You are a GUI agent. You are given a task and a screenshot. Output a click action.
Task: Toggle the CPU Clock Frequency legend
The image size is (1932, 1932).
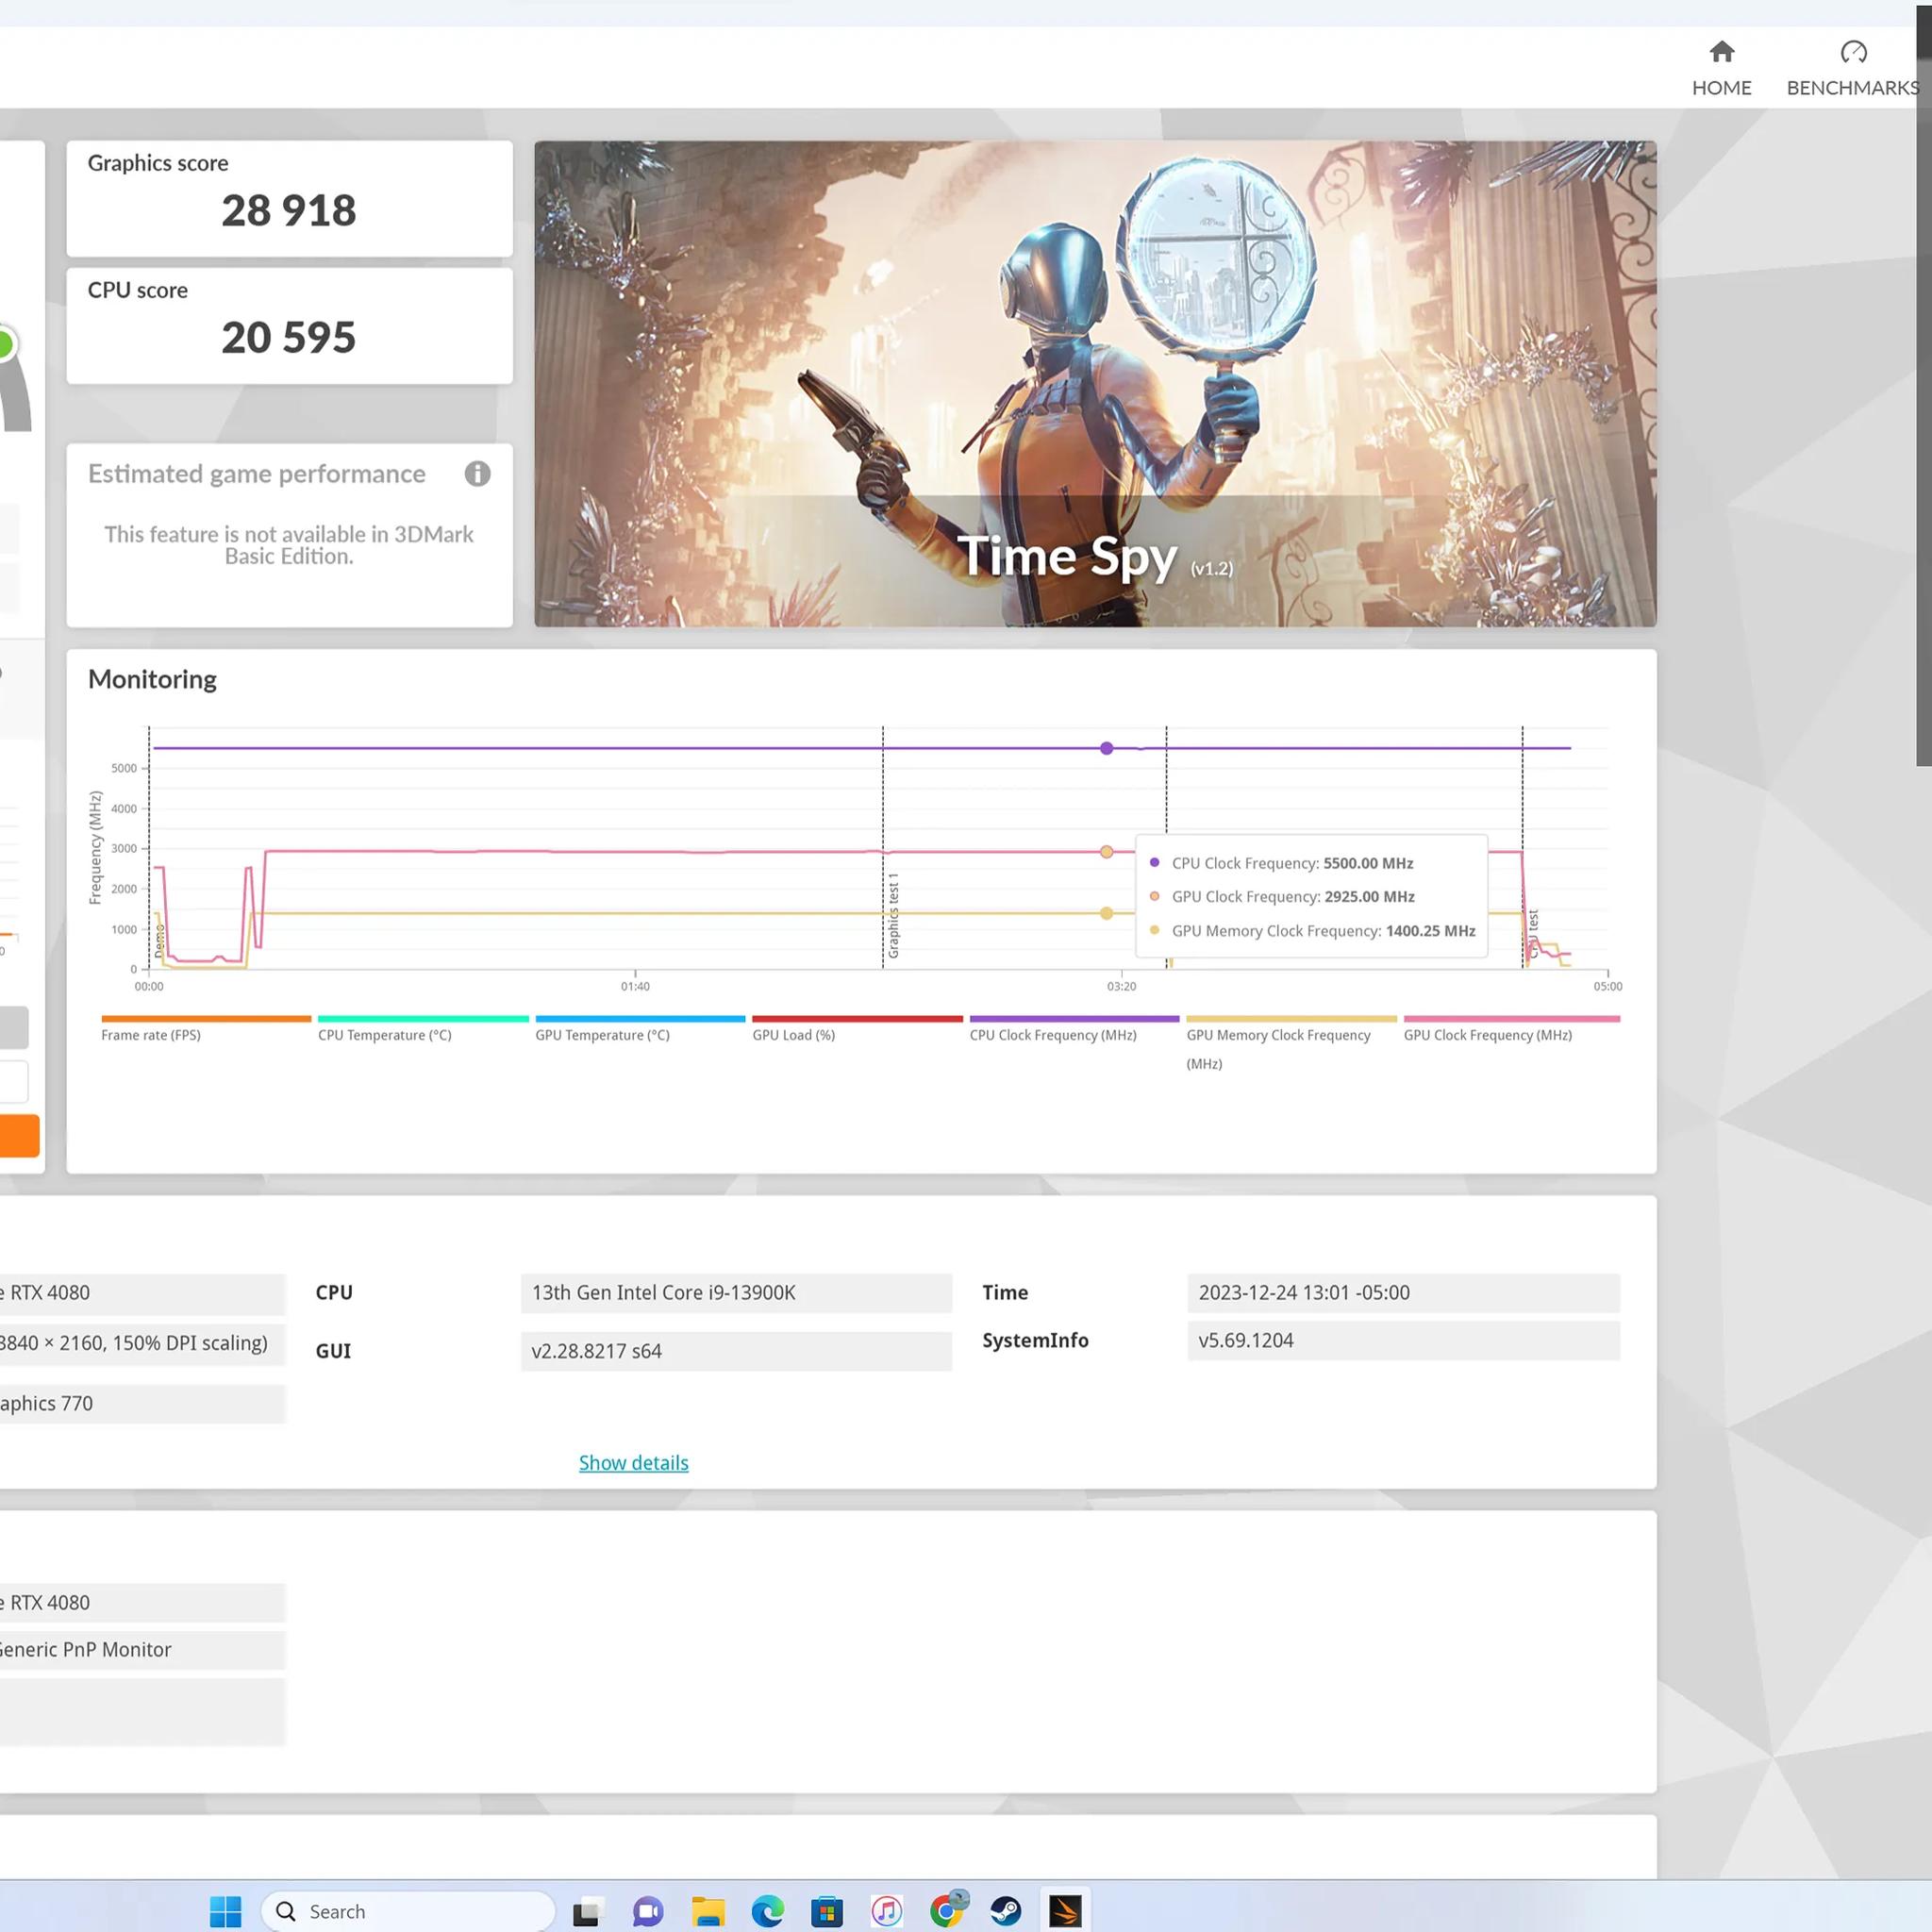pos(1074,1029)
